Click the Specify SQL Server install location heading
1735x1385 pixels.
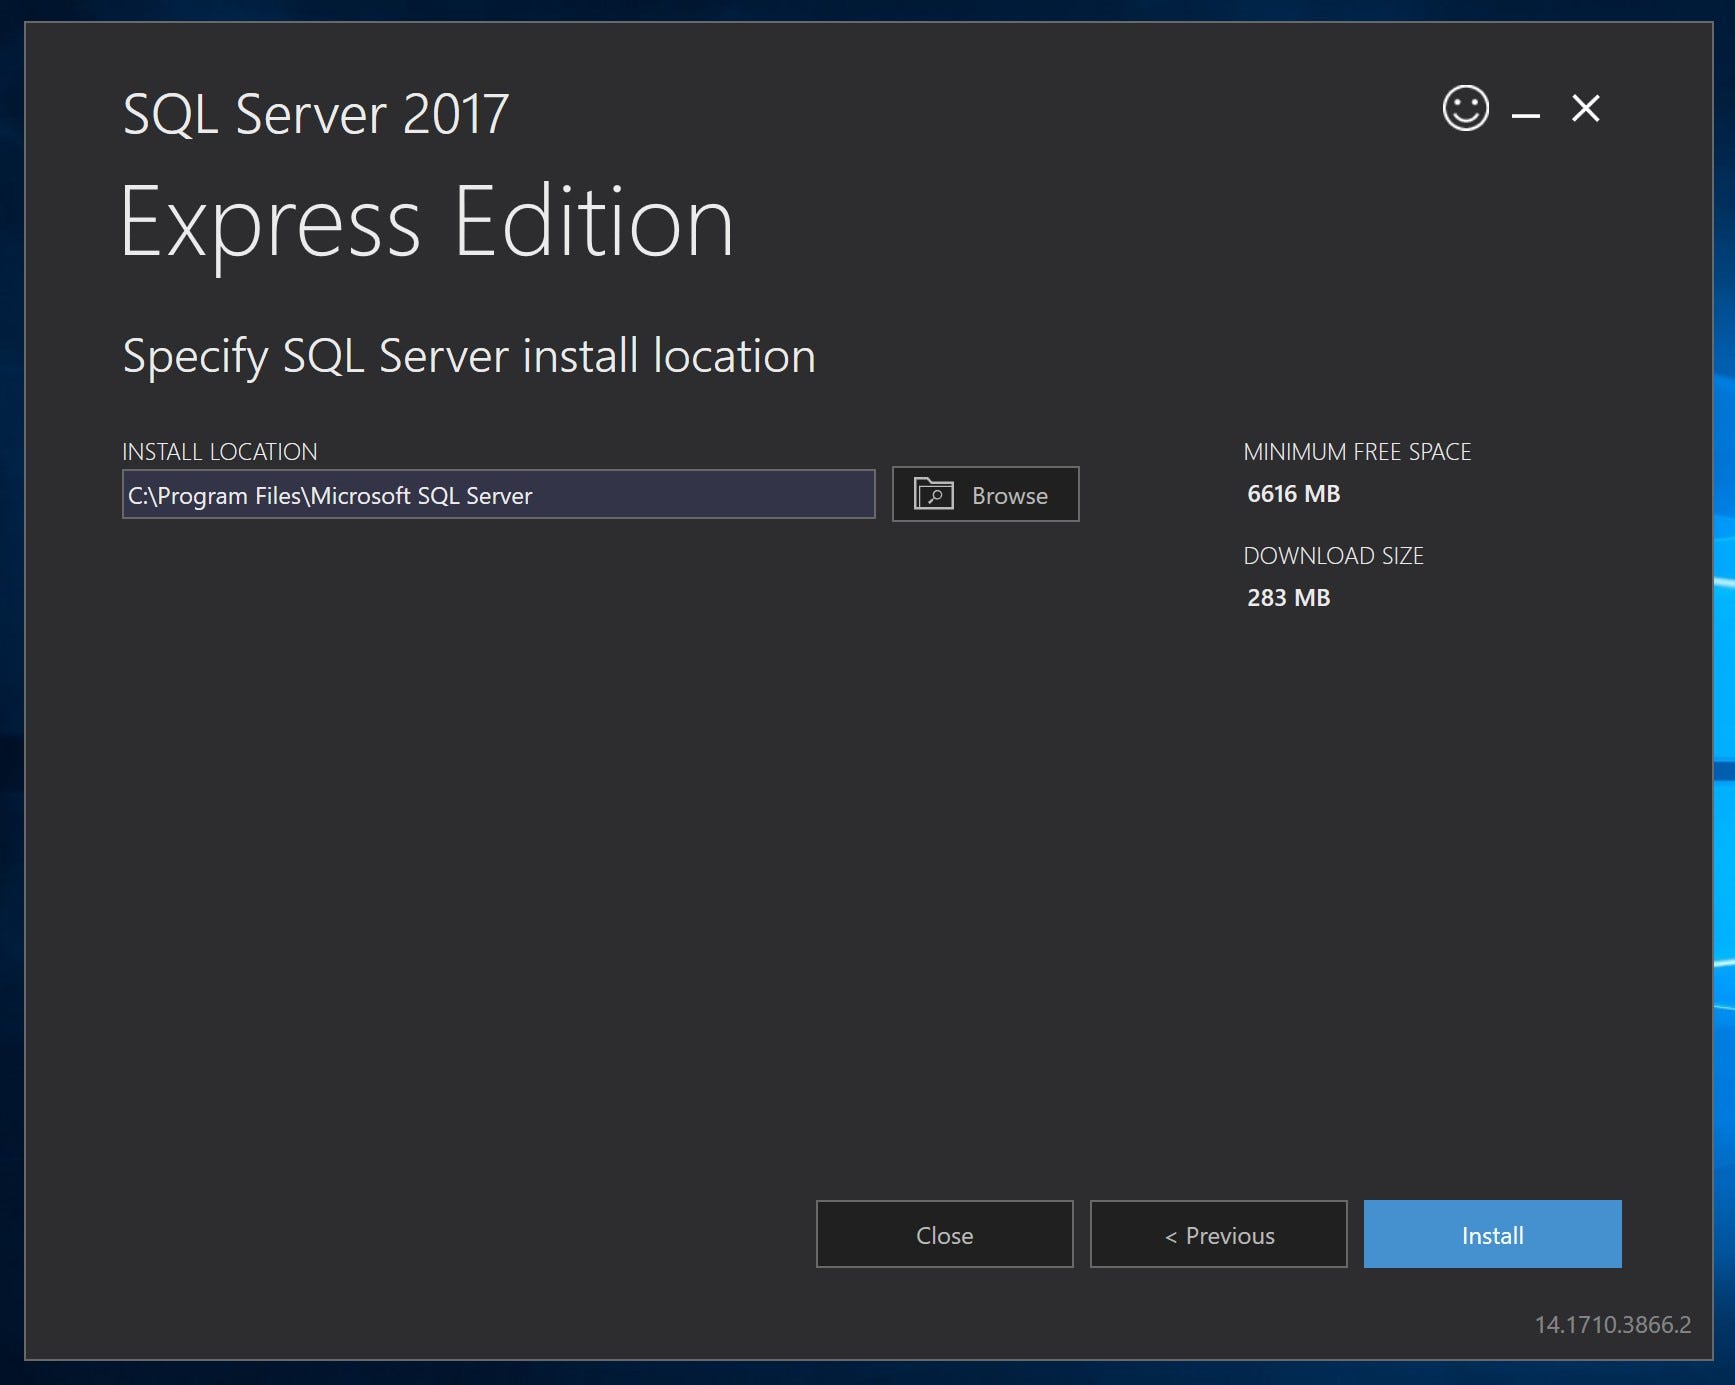(x=468, y=356)
